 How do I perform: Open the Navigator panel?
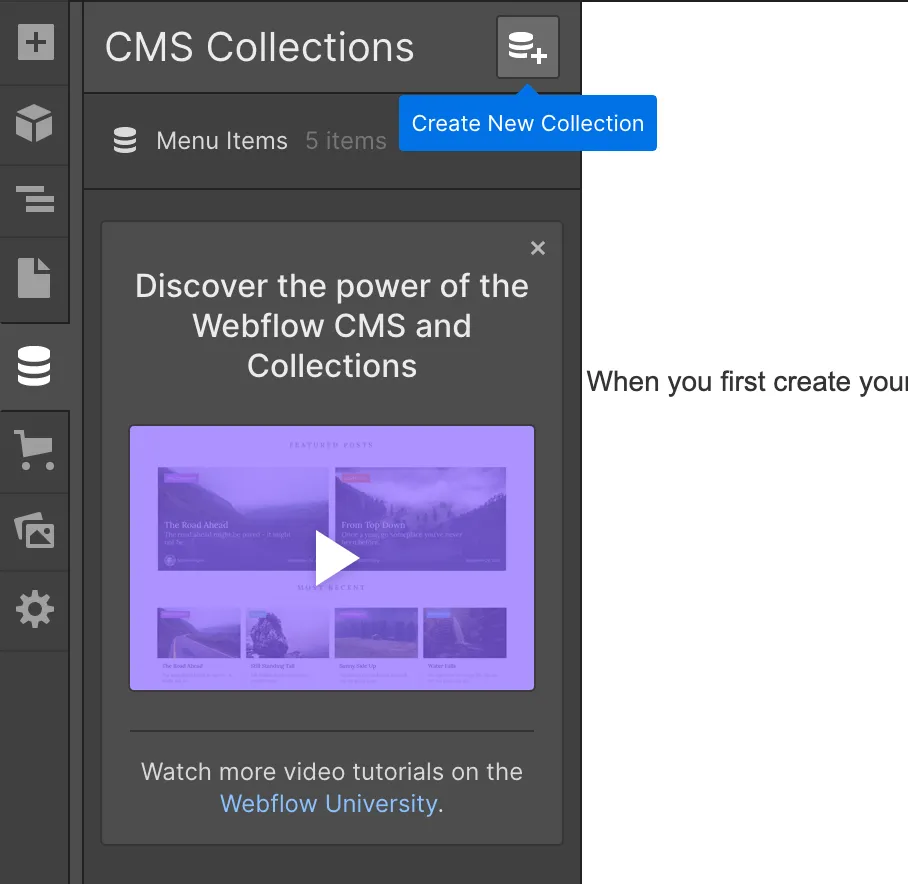pos(35,199)
